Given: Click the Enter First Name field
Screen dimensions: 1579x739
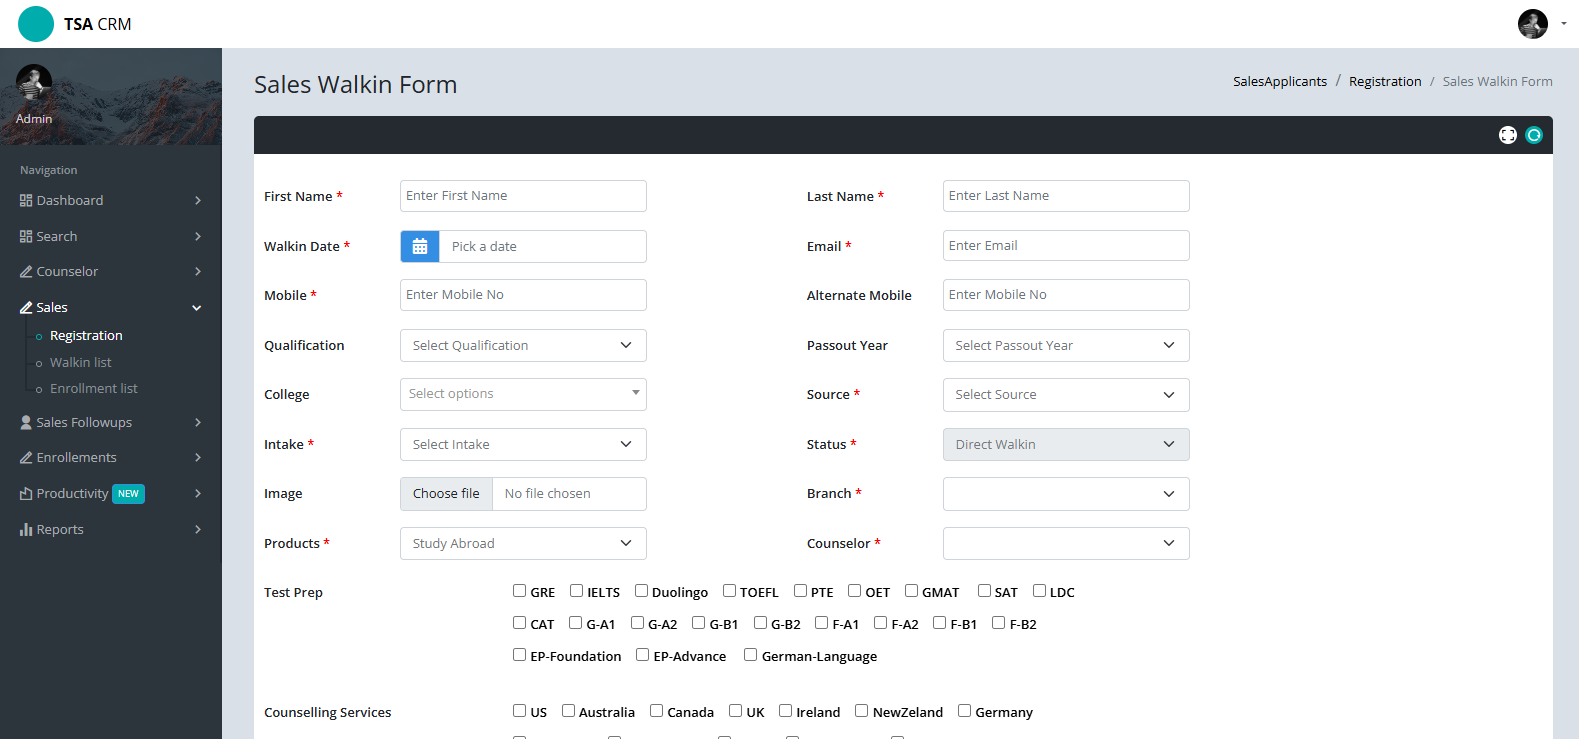Looking at the screenshot, I should 523,196.
